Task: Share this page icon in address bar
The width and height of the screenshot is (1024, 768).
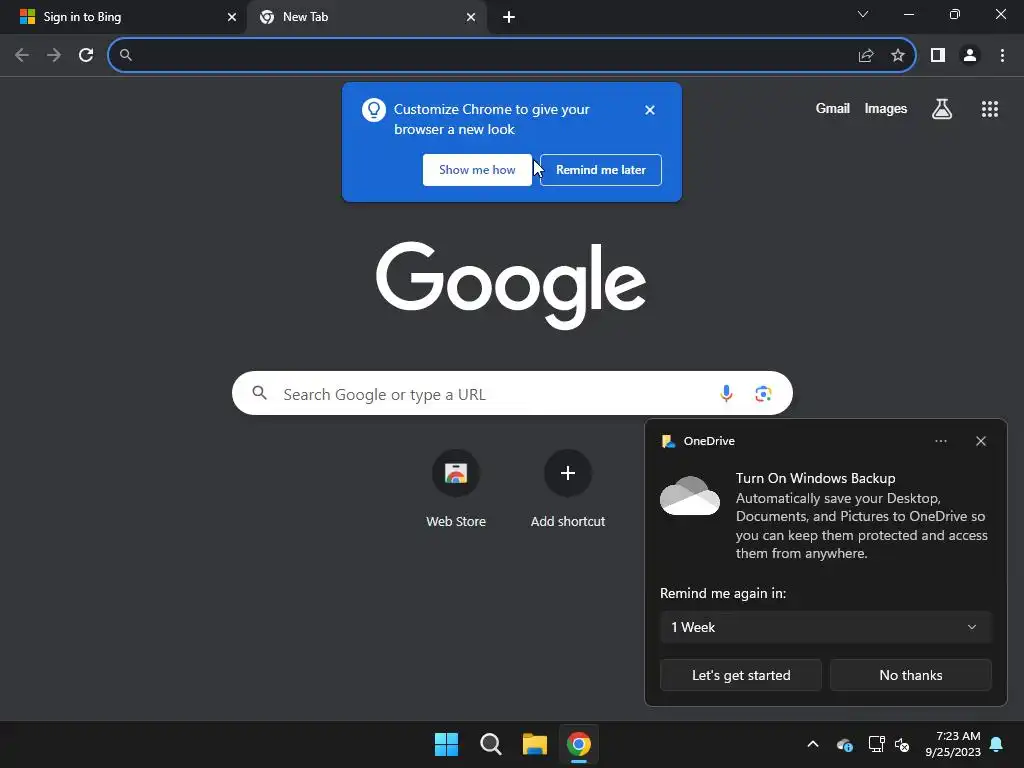Action: click(866, 56)
